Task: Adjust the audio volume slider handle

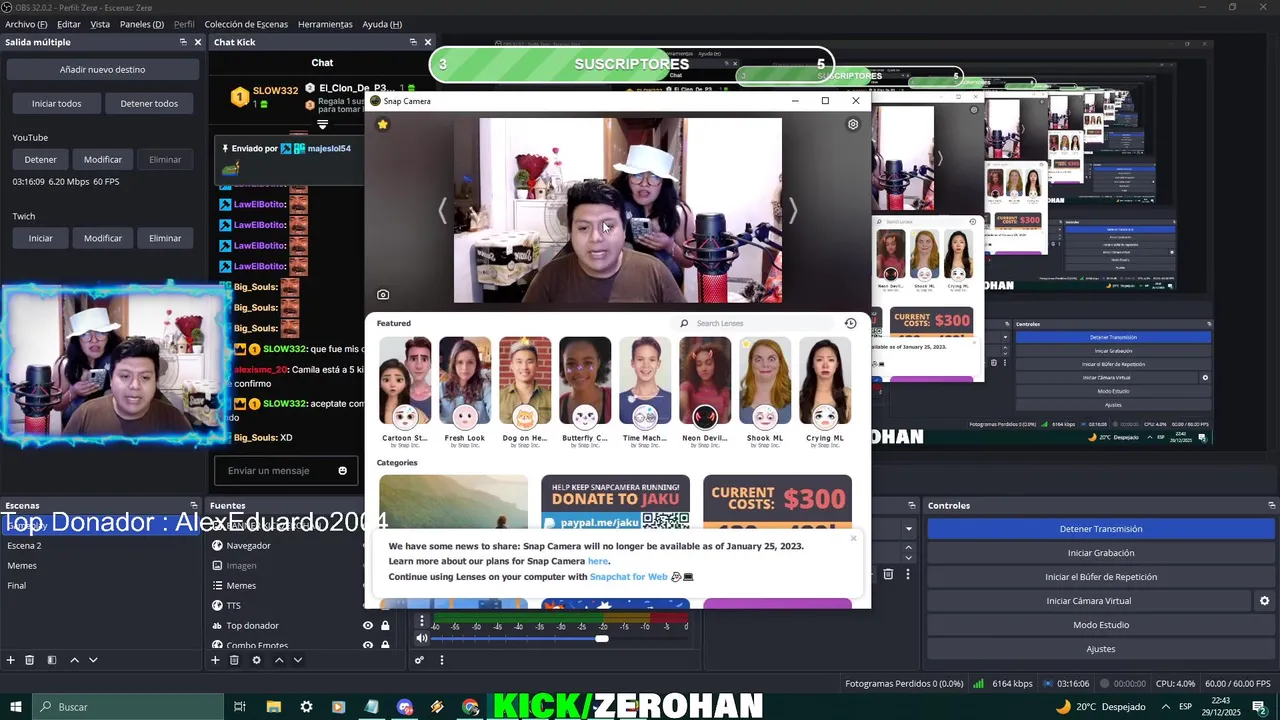Action: point(602,638)
